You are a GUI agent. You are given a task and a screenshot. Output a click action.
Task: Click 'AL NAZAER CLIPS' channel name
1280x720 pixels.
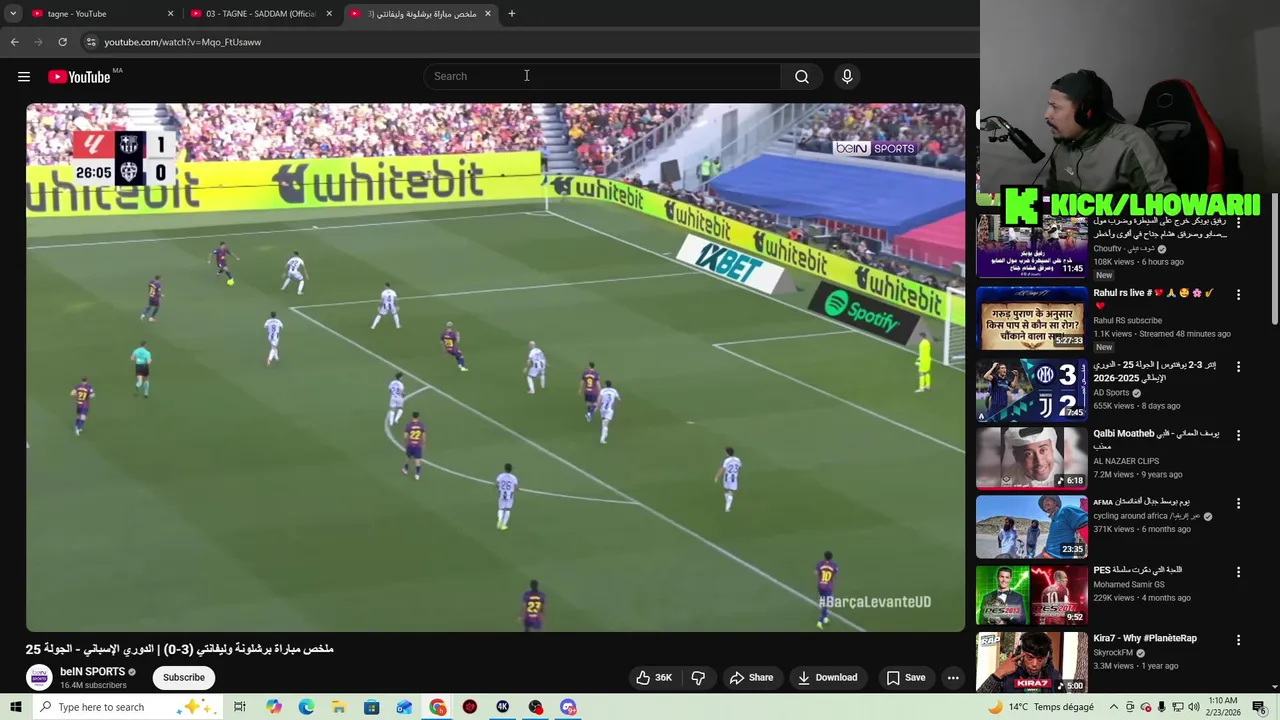(x=1126, y=461)
